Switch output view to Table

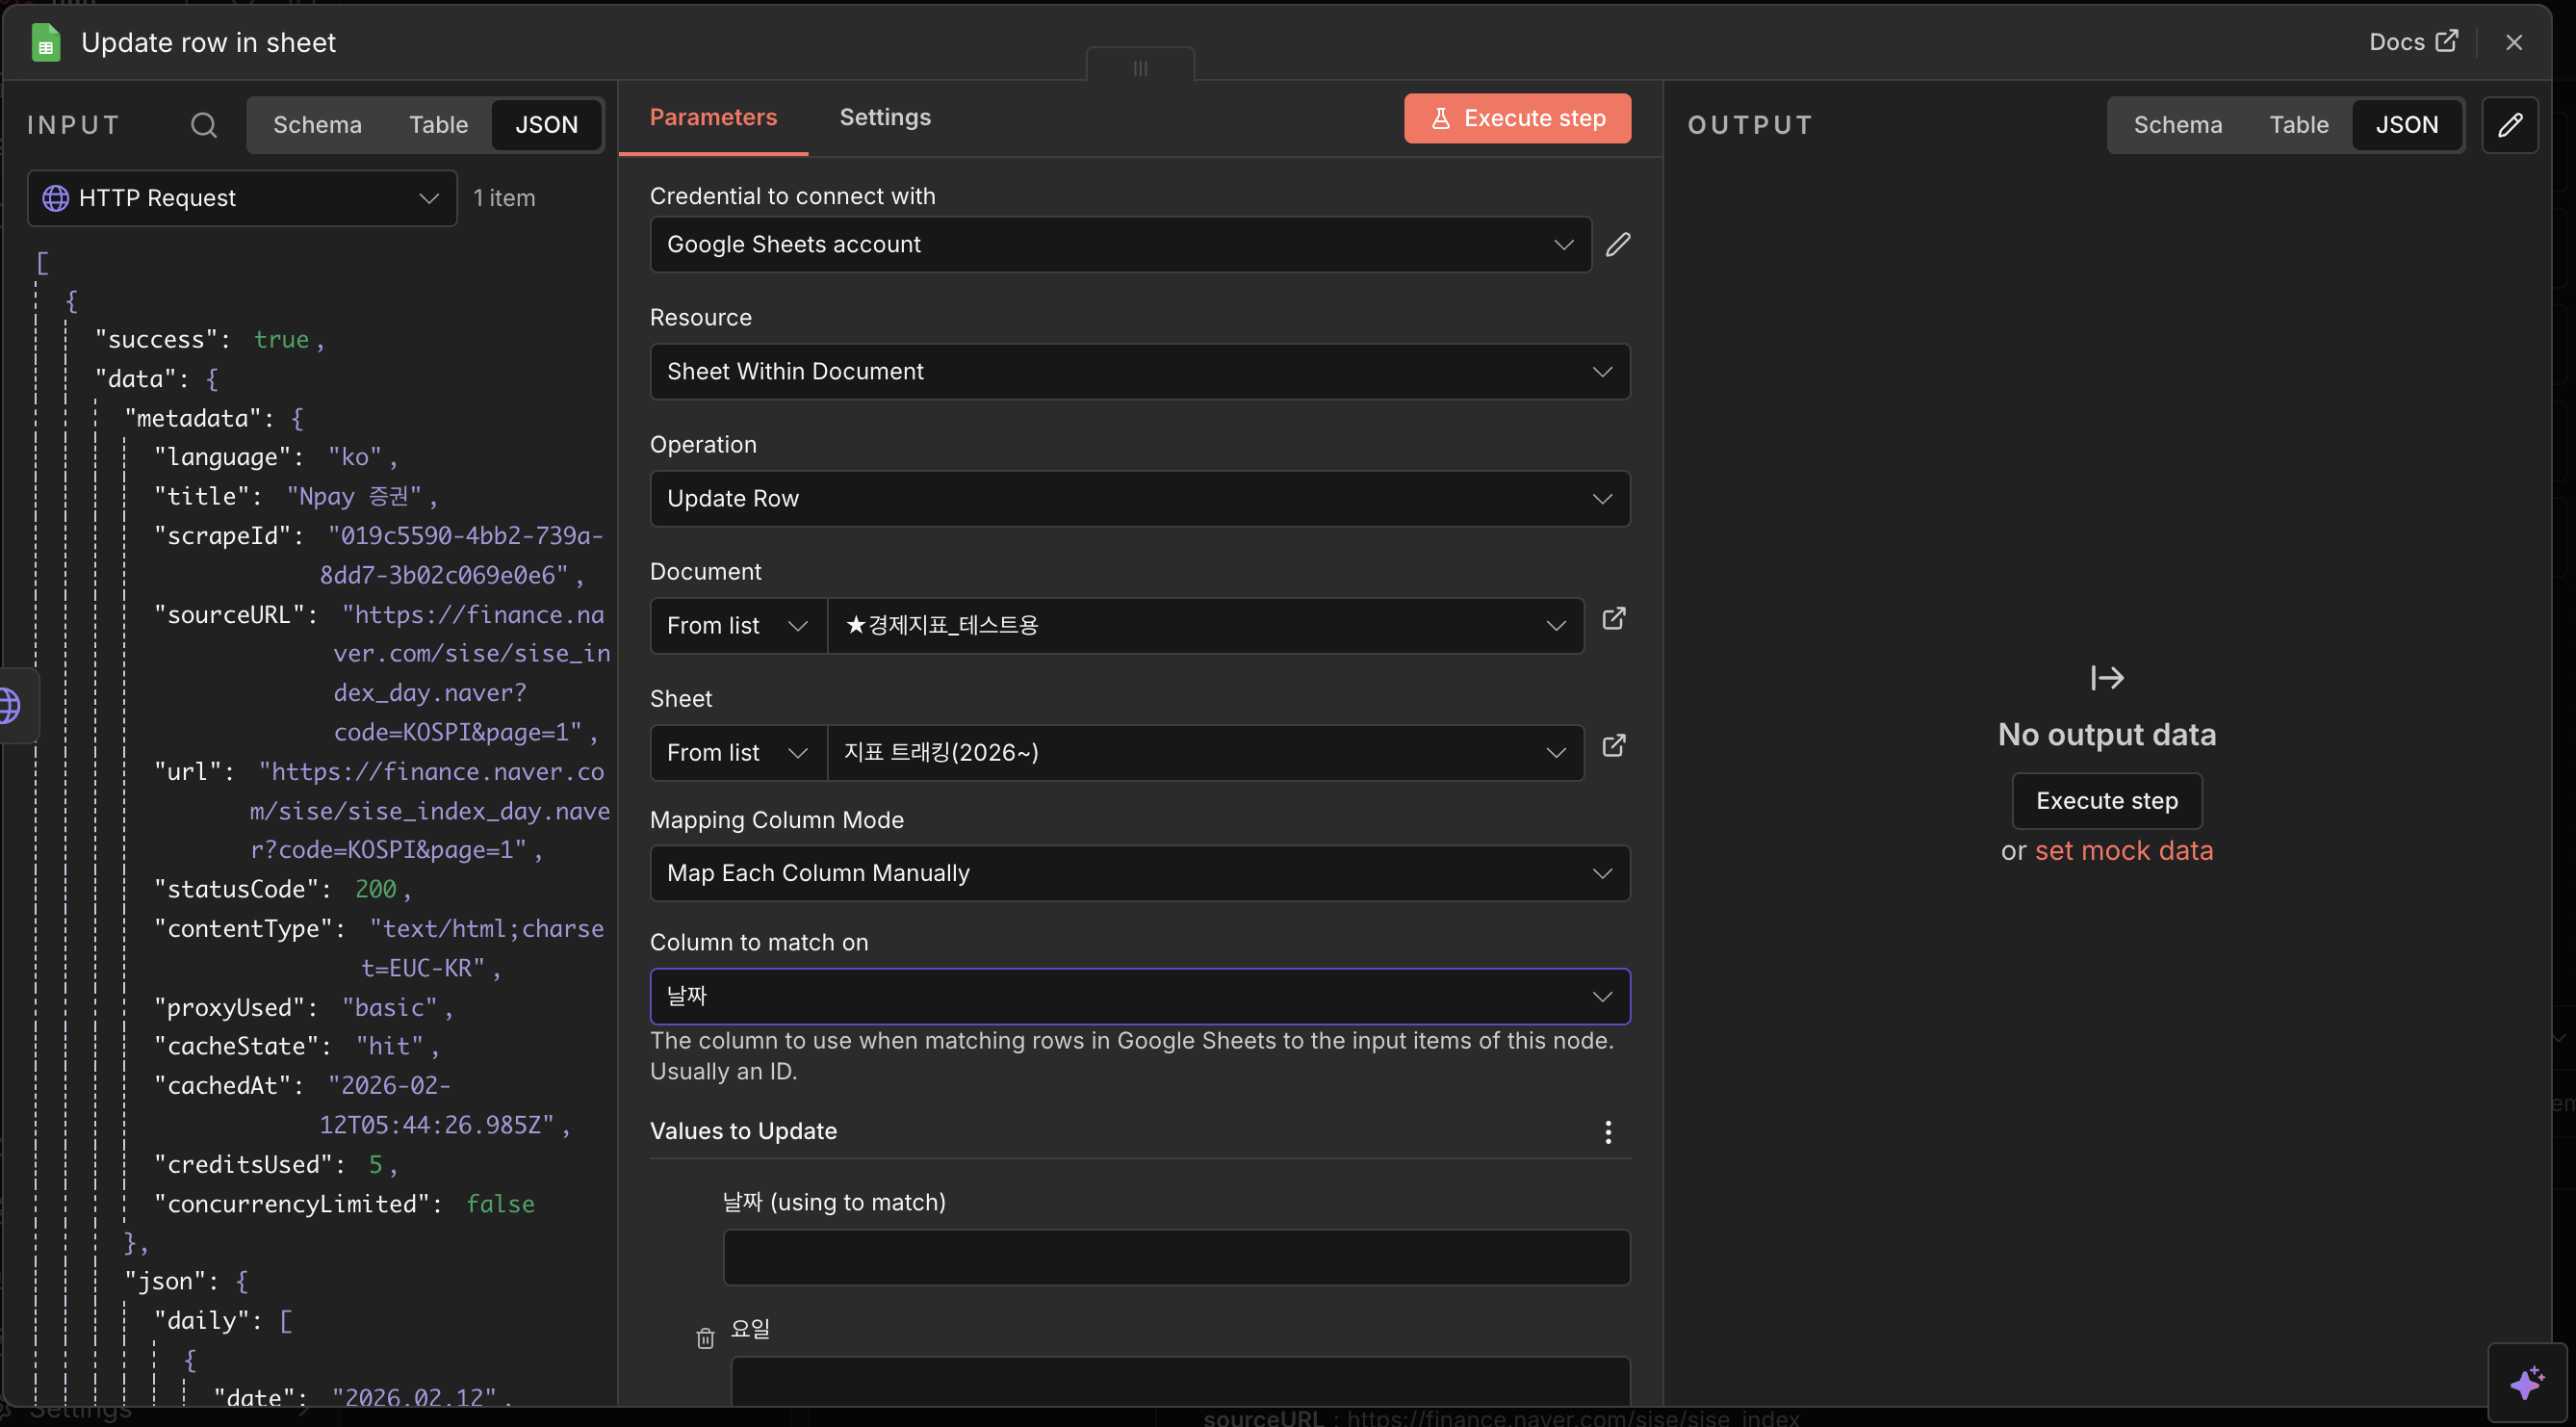coord(2298,125)
